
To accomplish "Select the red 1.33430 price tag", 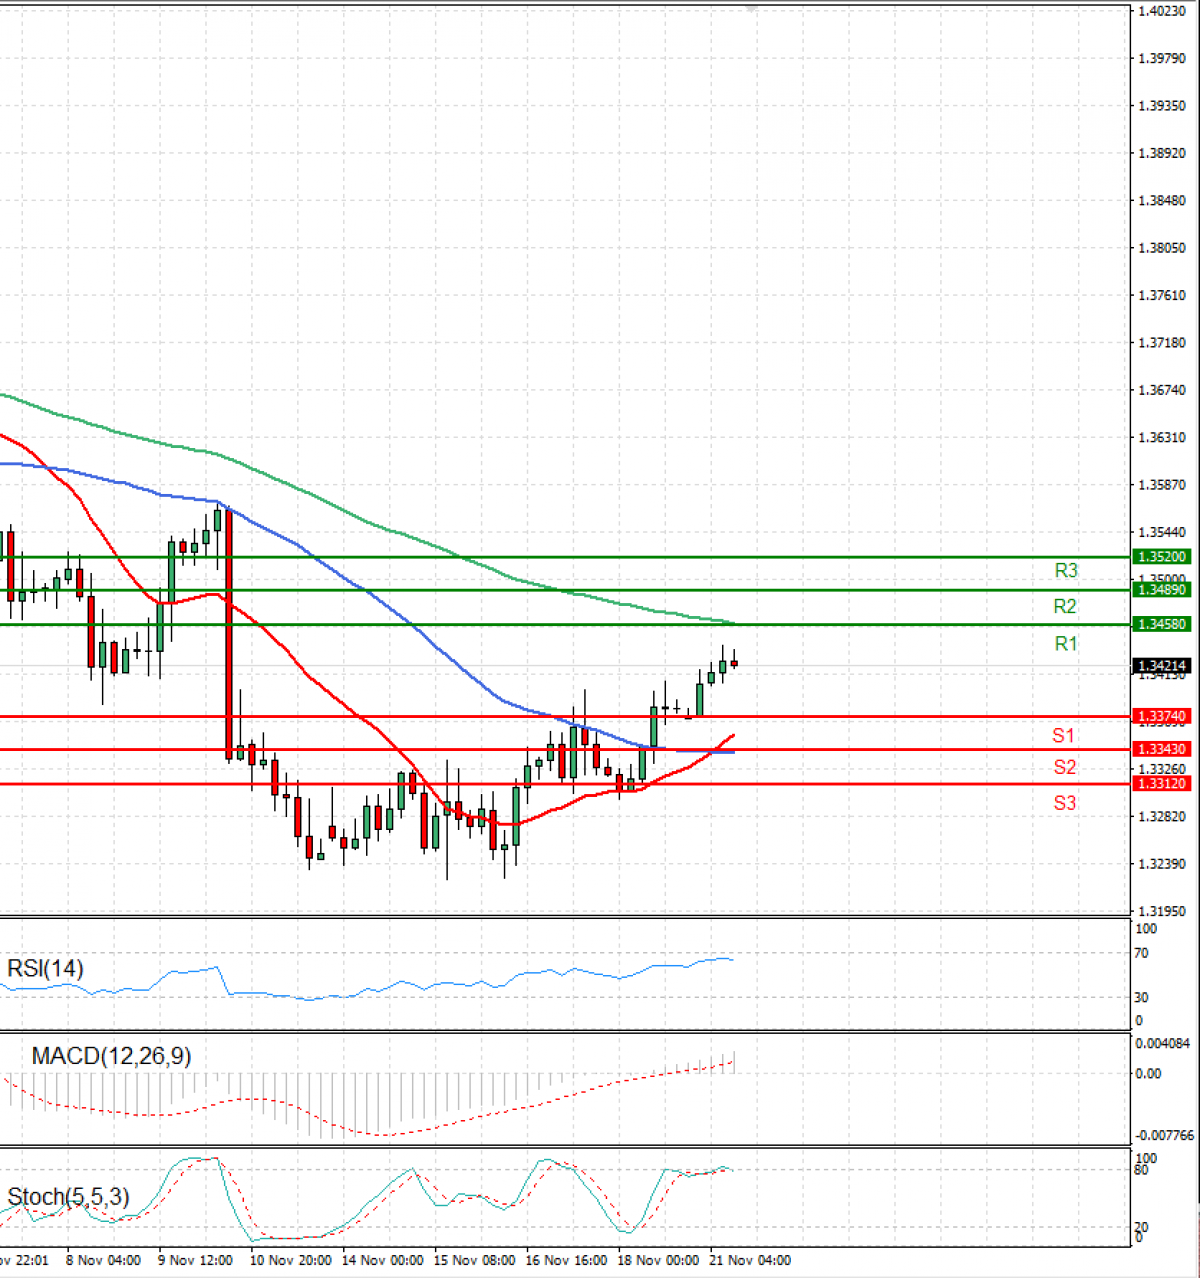I will (x=1161, y=748).
